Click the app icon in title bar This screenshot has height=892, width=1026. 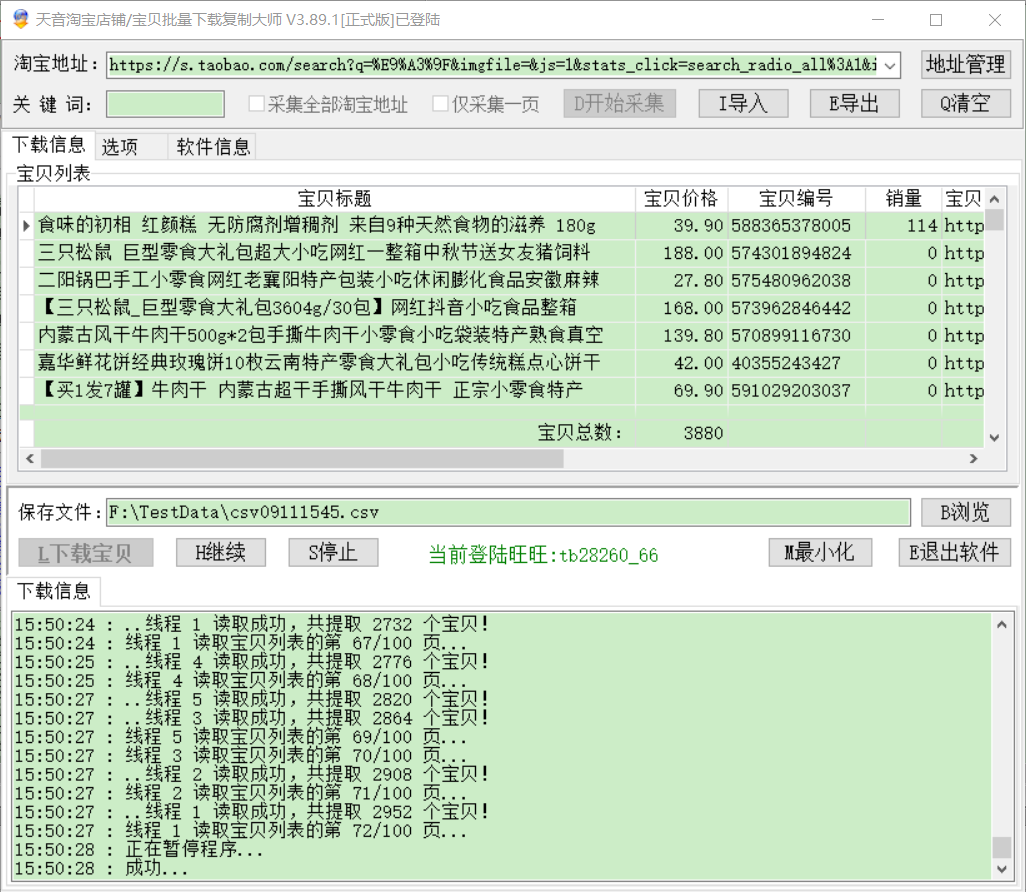[x=19, y=20]
